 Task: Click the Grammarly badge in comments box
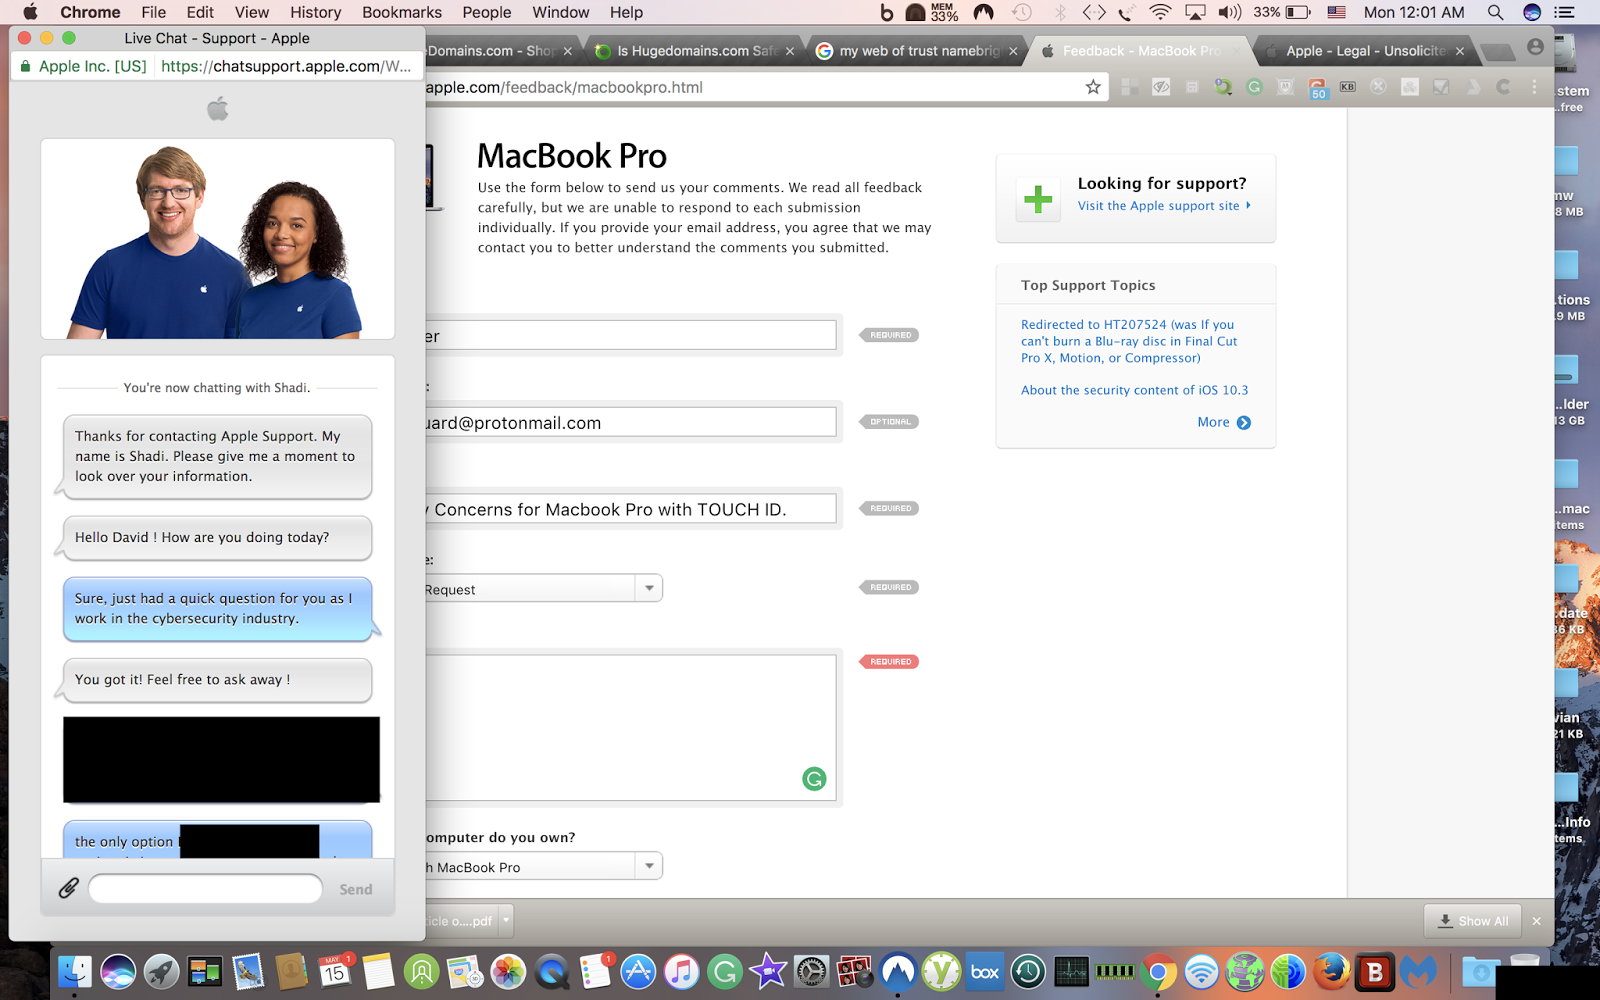814,779
